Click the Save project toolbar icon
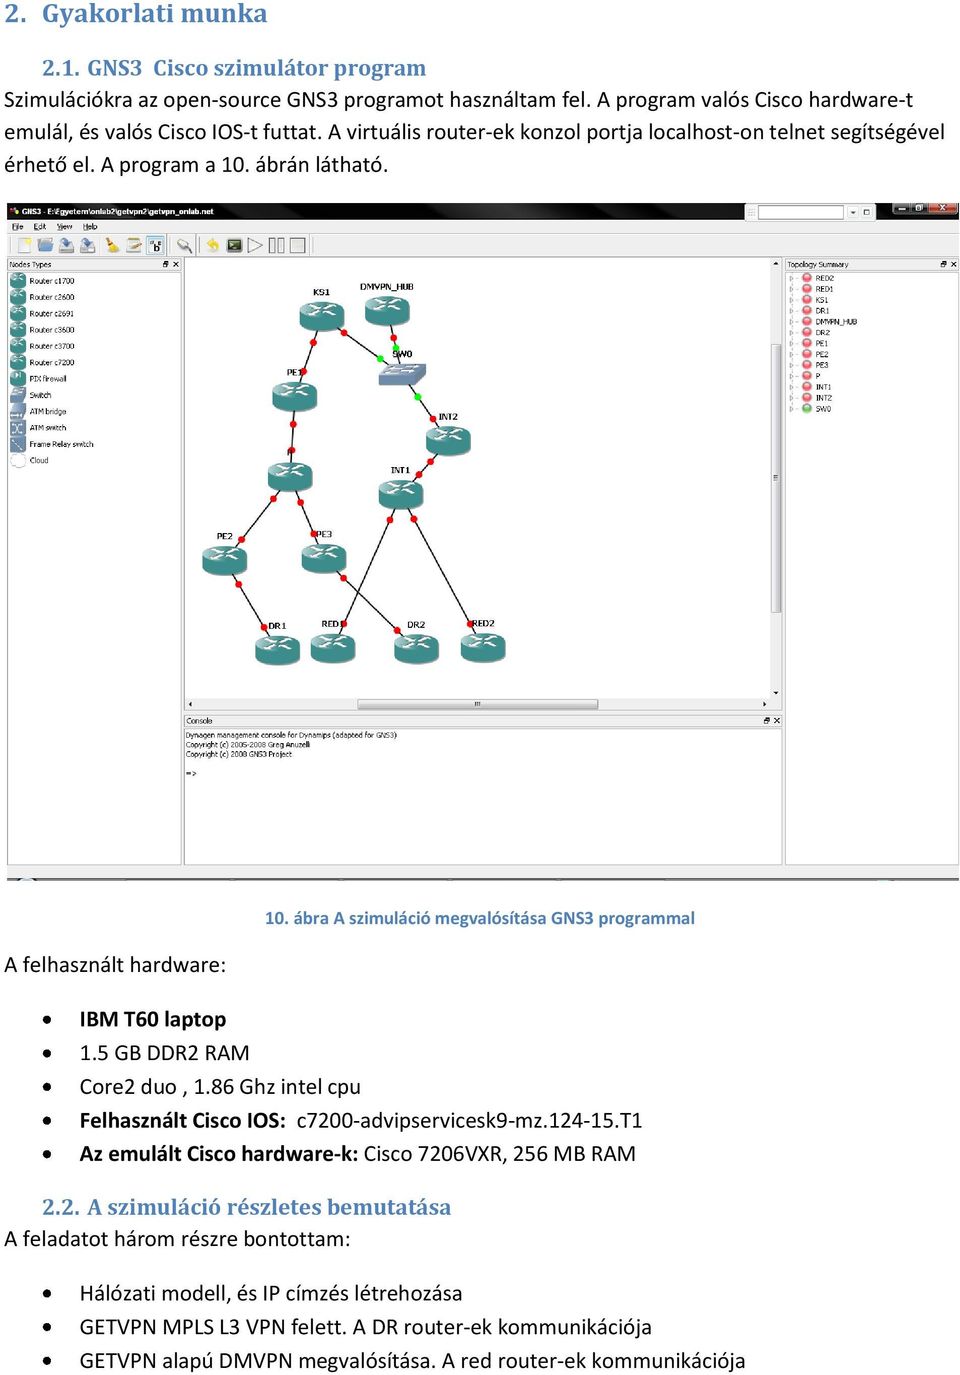 66,245
